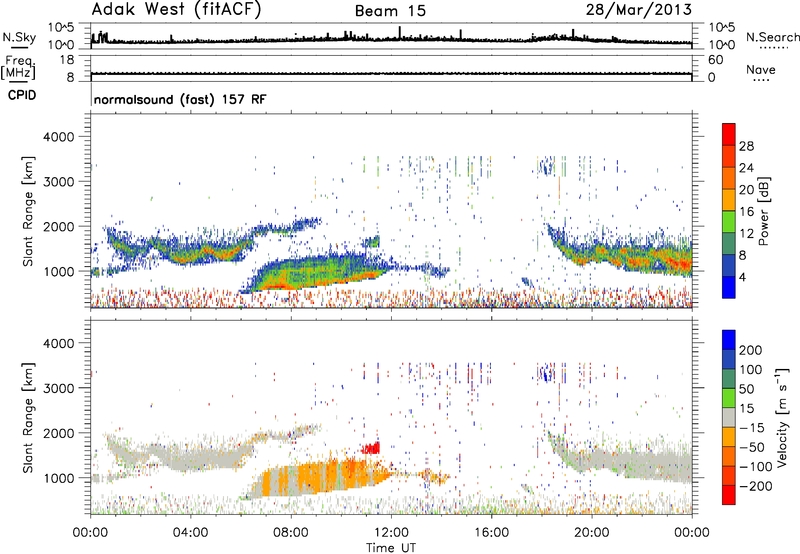The height and width of the screenshot is (554, 800).
Task: Click "4000" tick on the Power panel
Action: [x=58, y=137]
